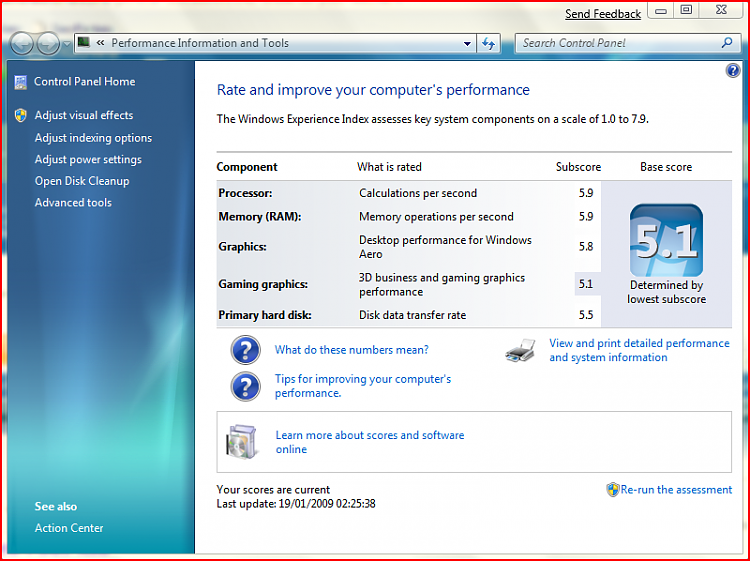Click the search magnifier icon
The width and height of the screenshot is (750, 561).
pos(727,43)
